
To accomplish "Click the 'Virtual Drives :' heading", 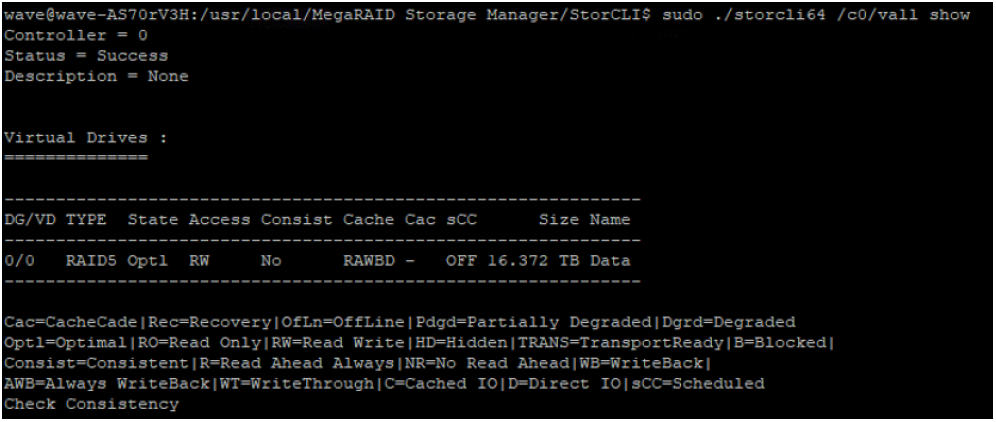I will [x=86, y=138].
